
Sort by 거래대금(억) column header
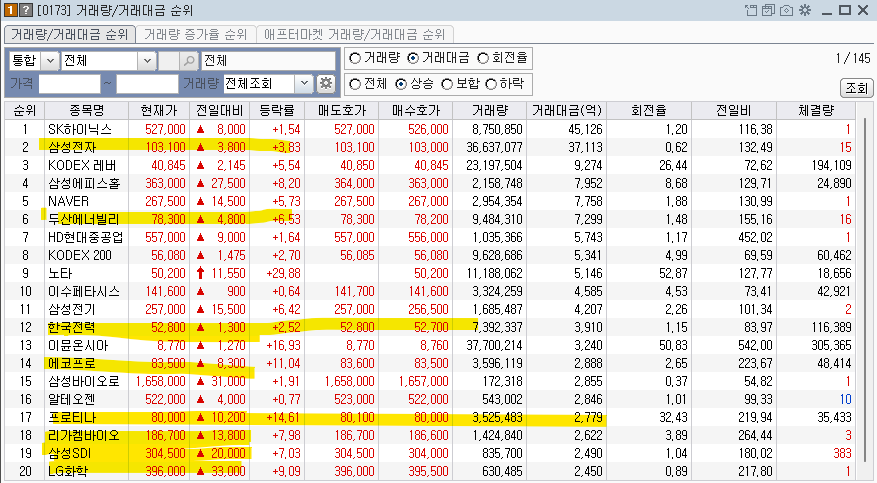click(x=567, y=111)
